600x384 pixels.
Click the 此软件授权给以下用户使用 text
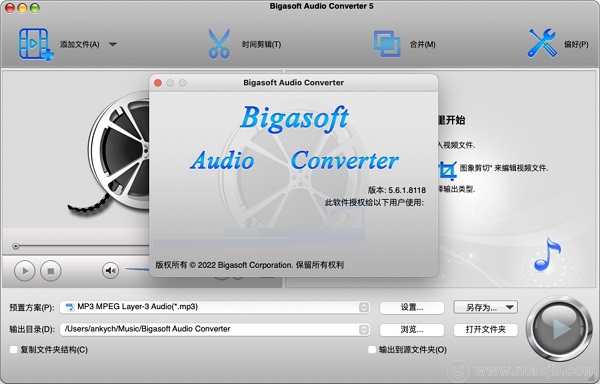pos(374,203)
